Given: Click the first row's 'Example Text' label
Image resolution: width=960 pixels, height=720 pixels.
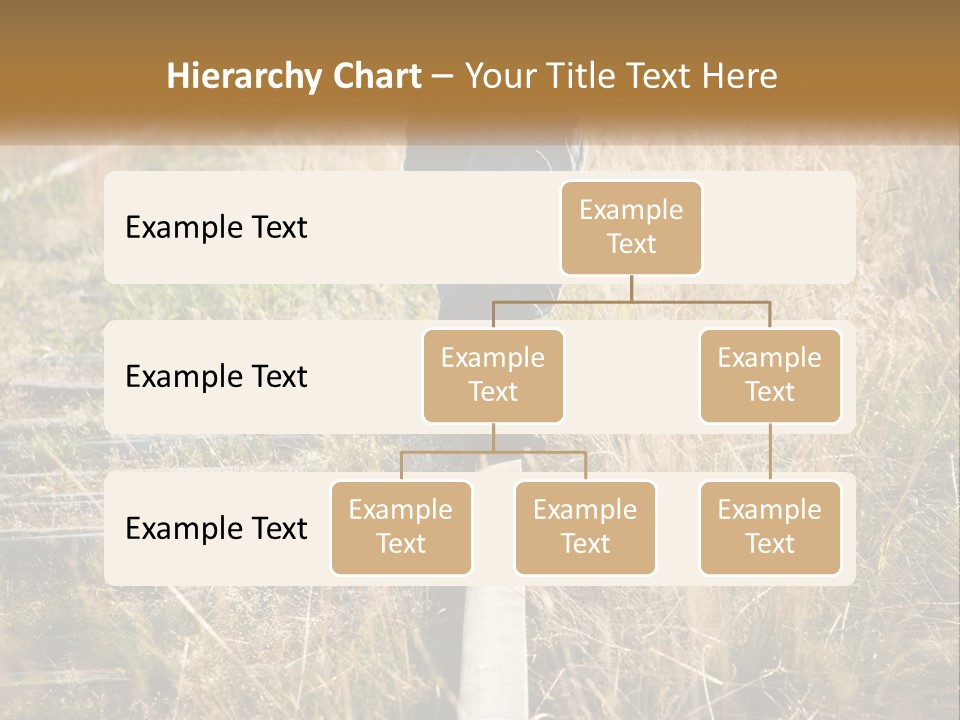Looking at the screenshot, I should pos(216,228).
